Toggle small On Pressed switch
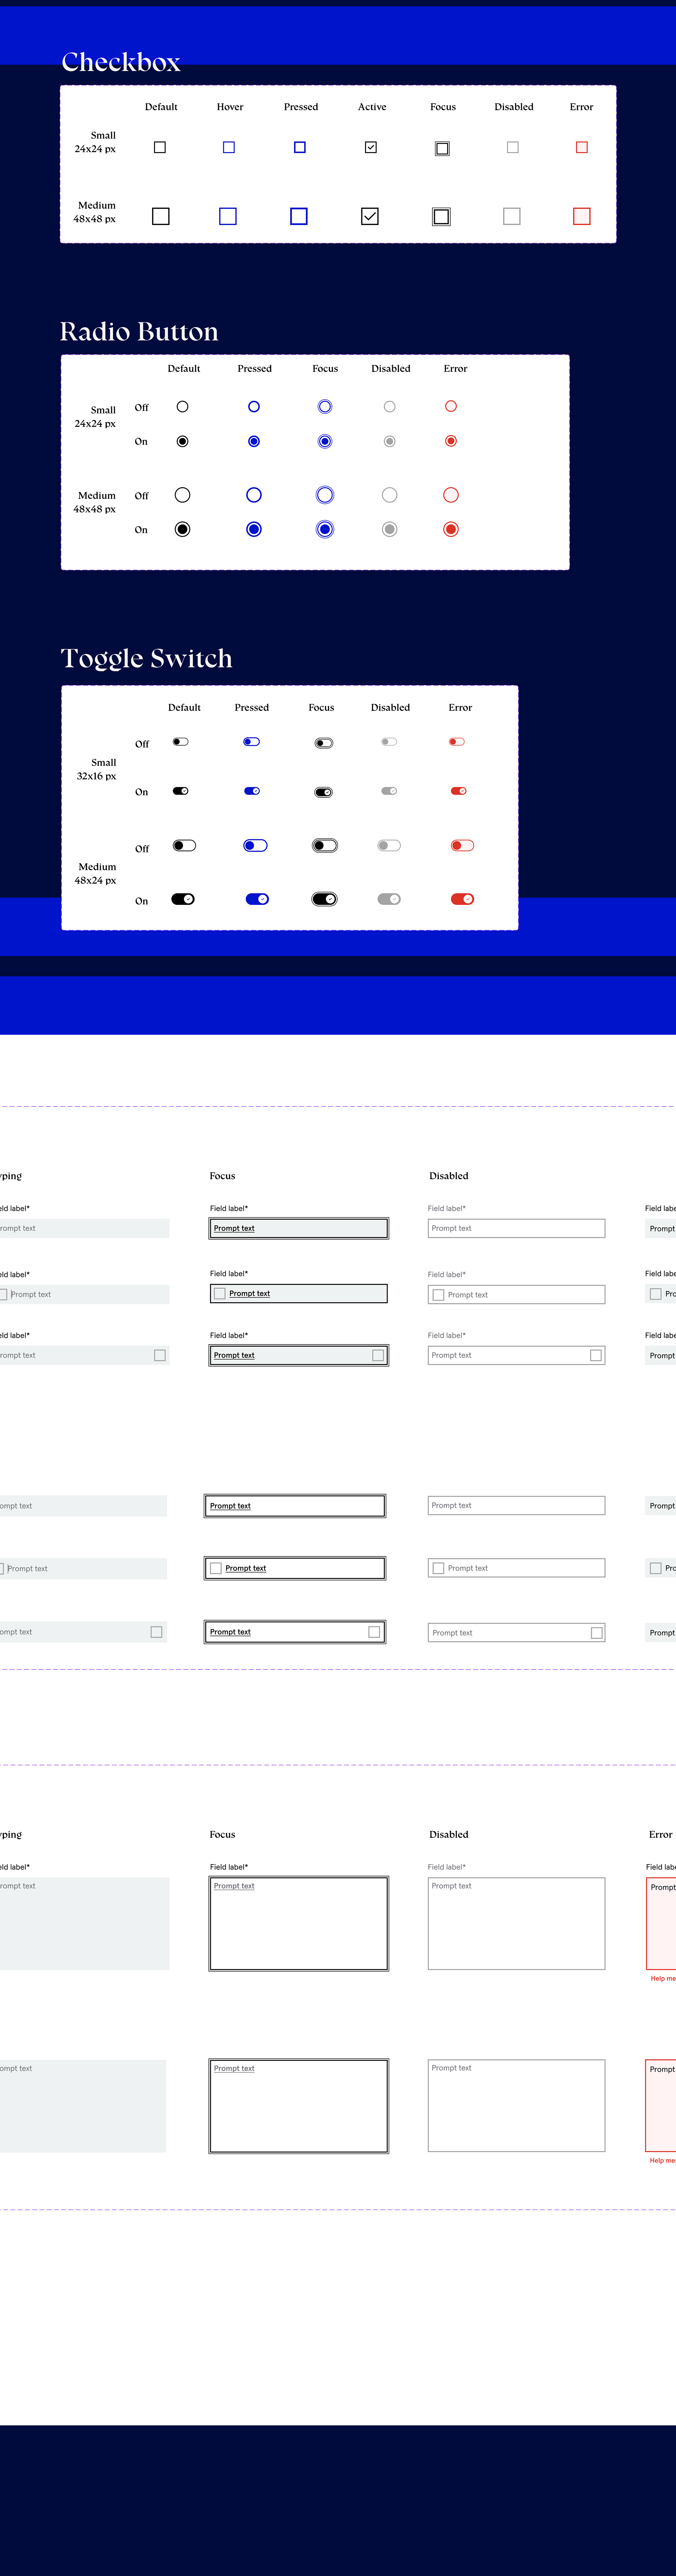676x2576 pixels. click(x=252, y=791)
